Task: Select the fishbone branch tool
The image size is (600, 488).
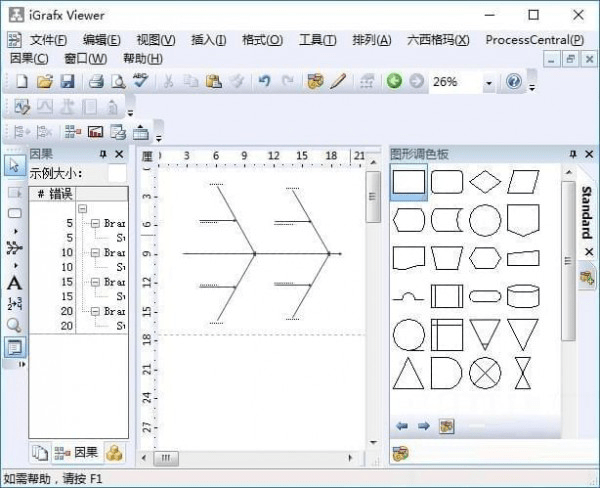Action: point(15,248)
